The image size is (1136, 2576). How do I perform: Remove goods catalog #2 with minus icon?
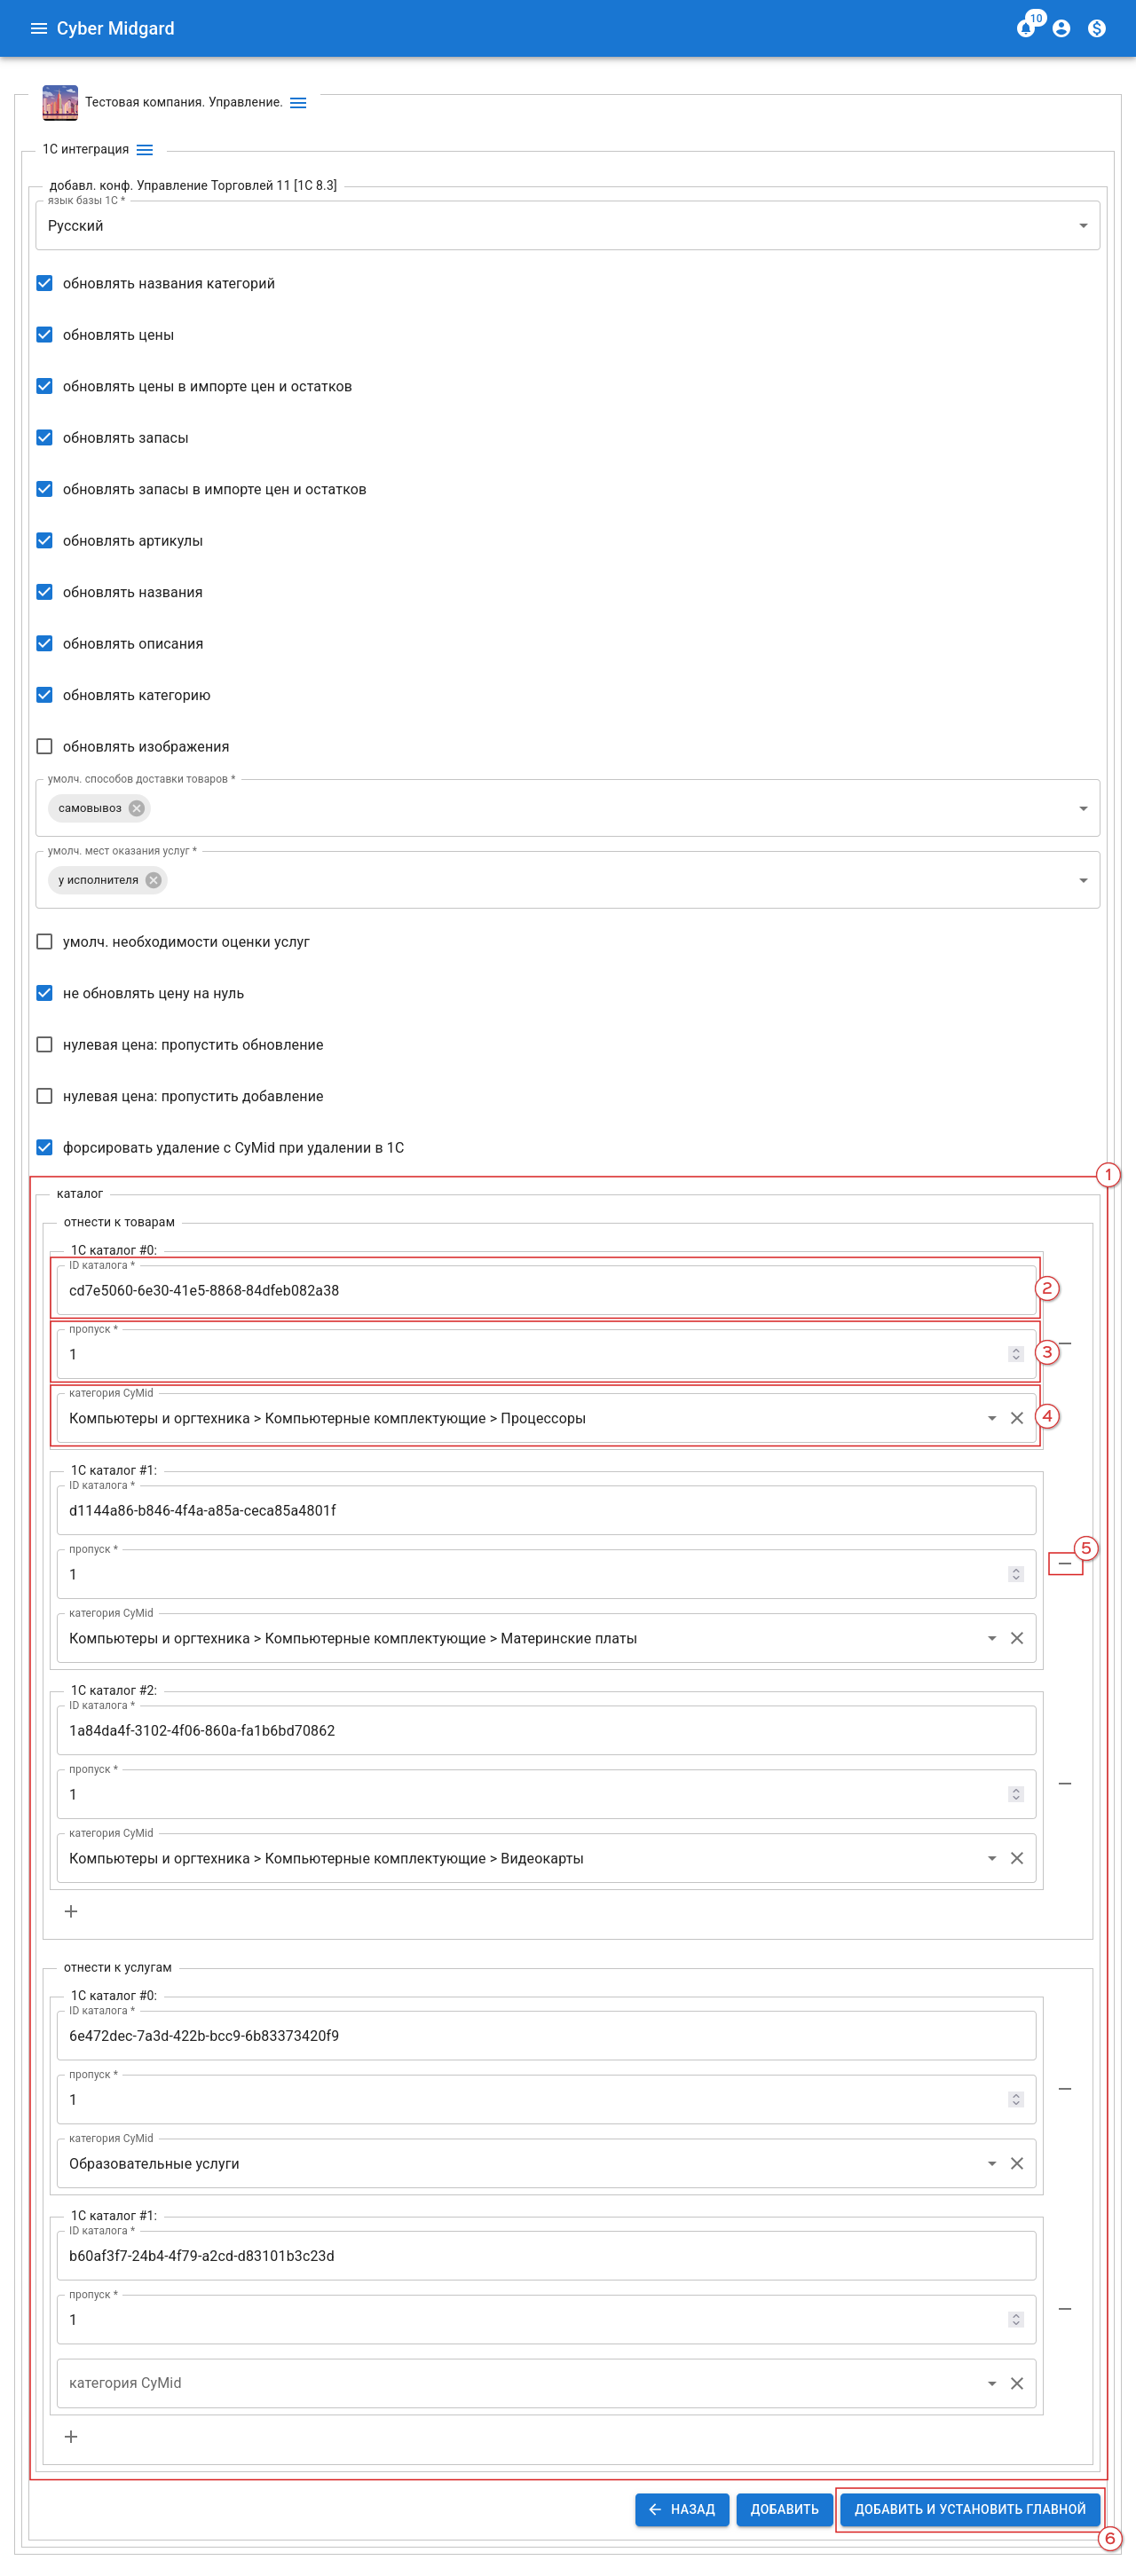pyautogui.click(x=1065, y=1783)
